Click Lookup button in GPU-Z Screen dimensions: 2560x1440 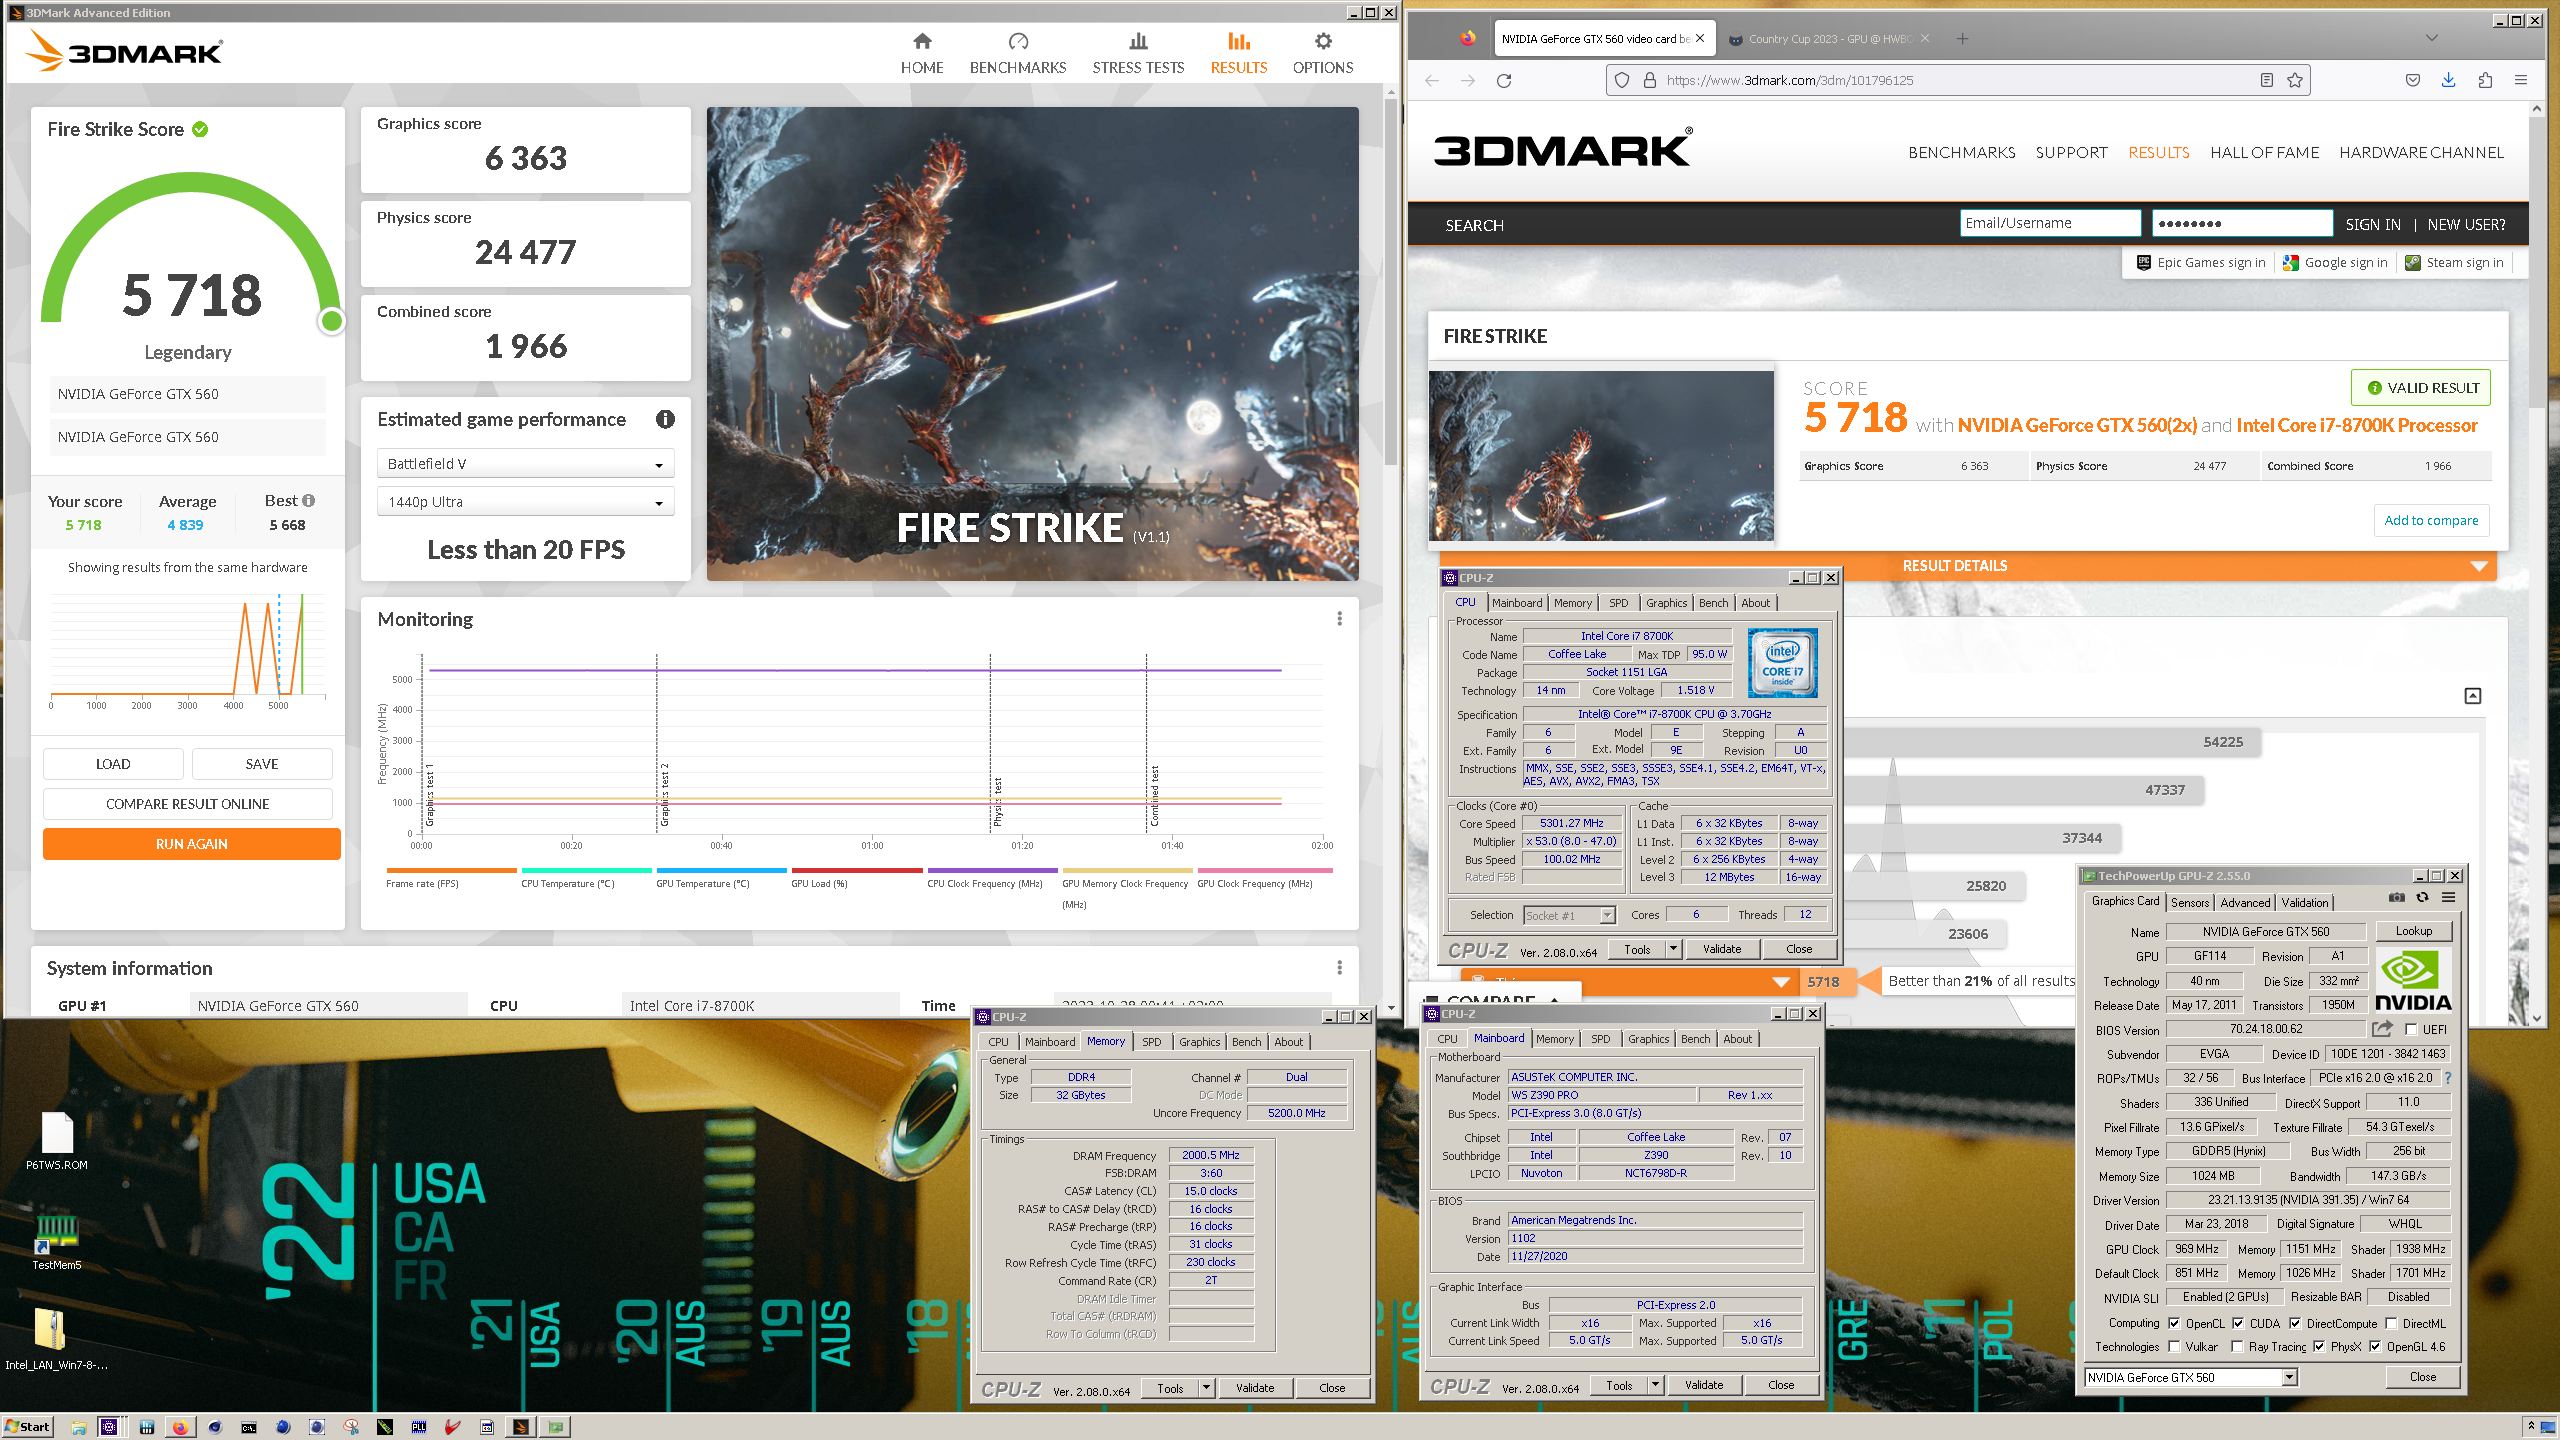point(2413,931)
